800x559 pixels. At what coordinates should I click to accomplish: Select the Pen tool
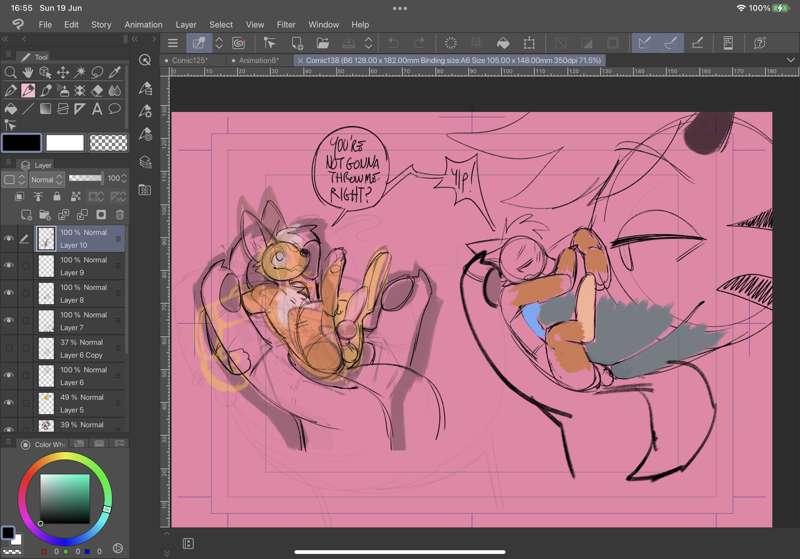pos(10,90)
